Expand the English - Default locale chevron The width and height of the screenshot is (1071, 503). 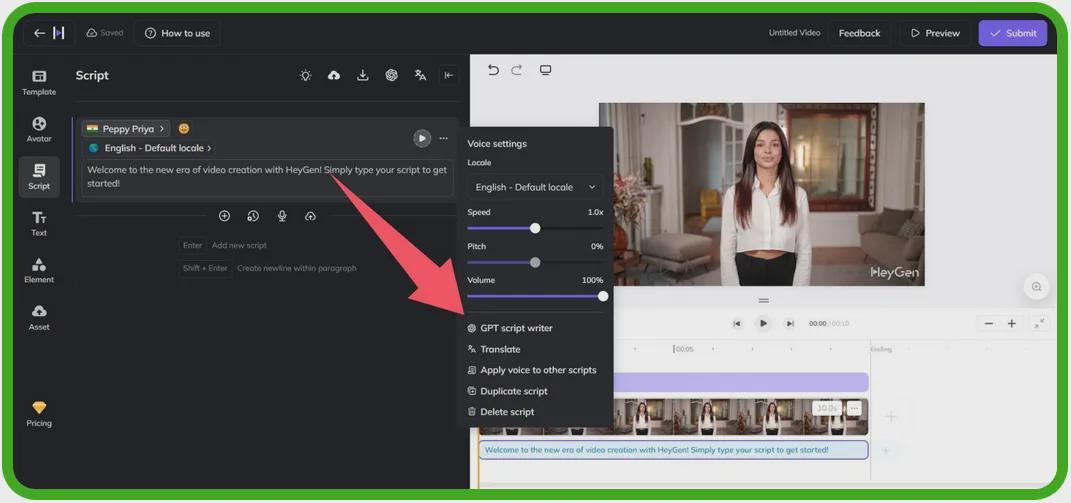(x=209, y=148)
